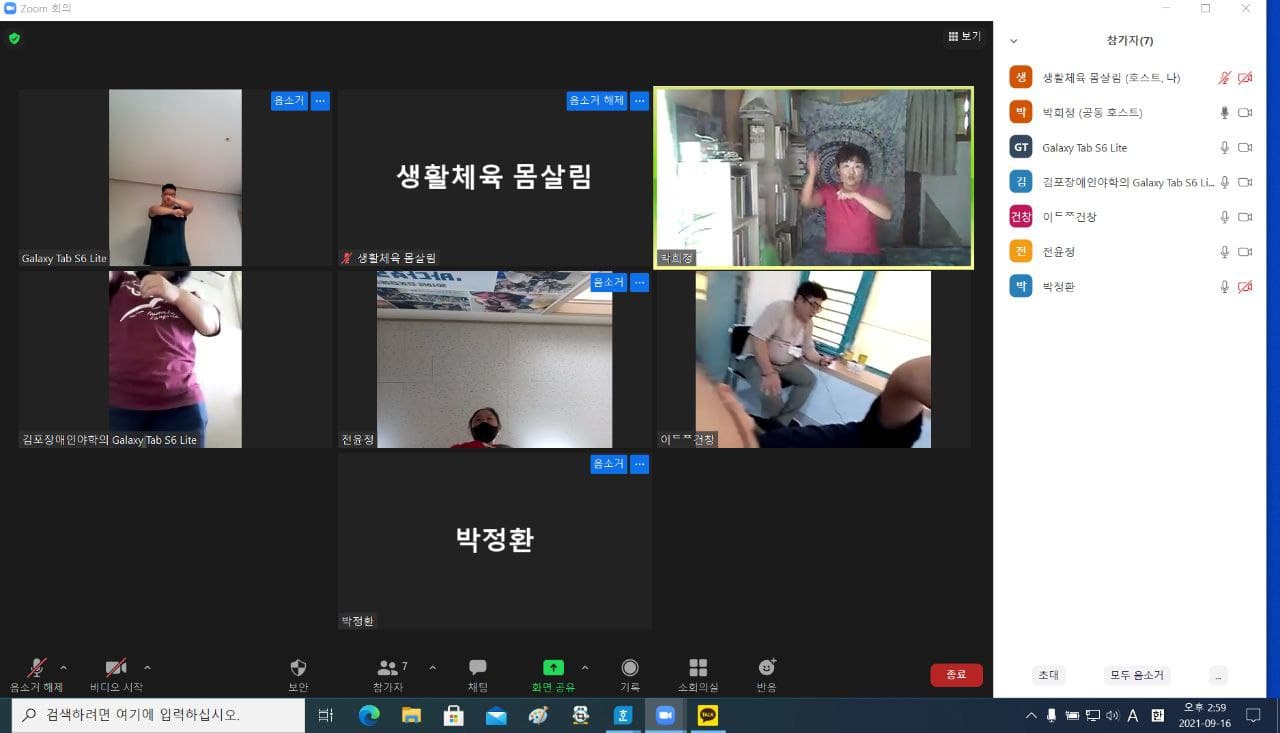Image resolution: width=1280 pixels, height=733 pixels.
Task: Click microphone icon next to 박희정 in participants
Action: 1224,112
